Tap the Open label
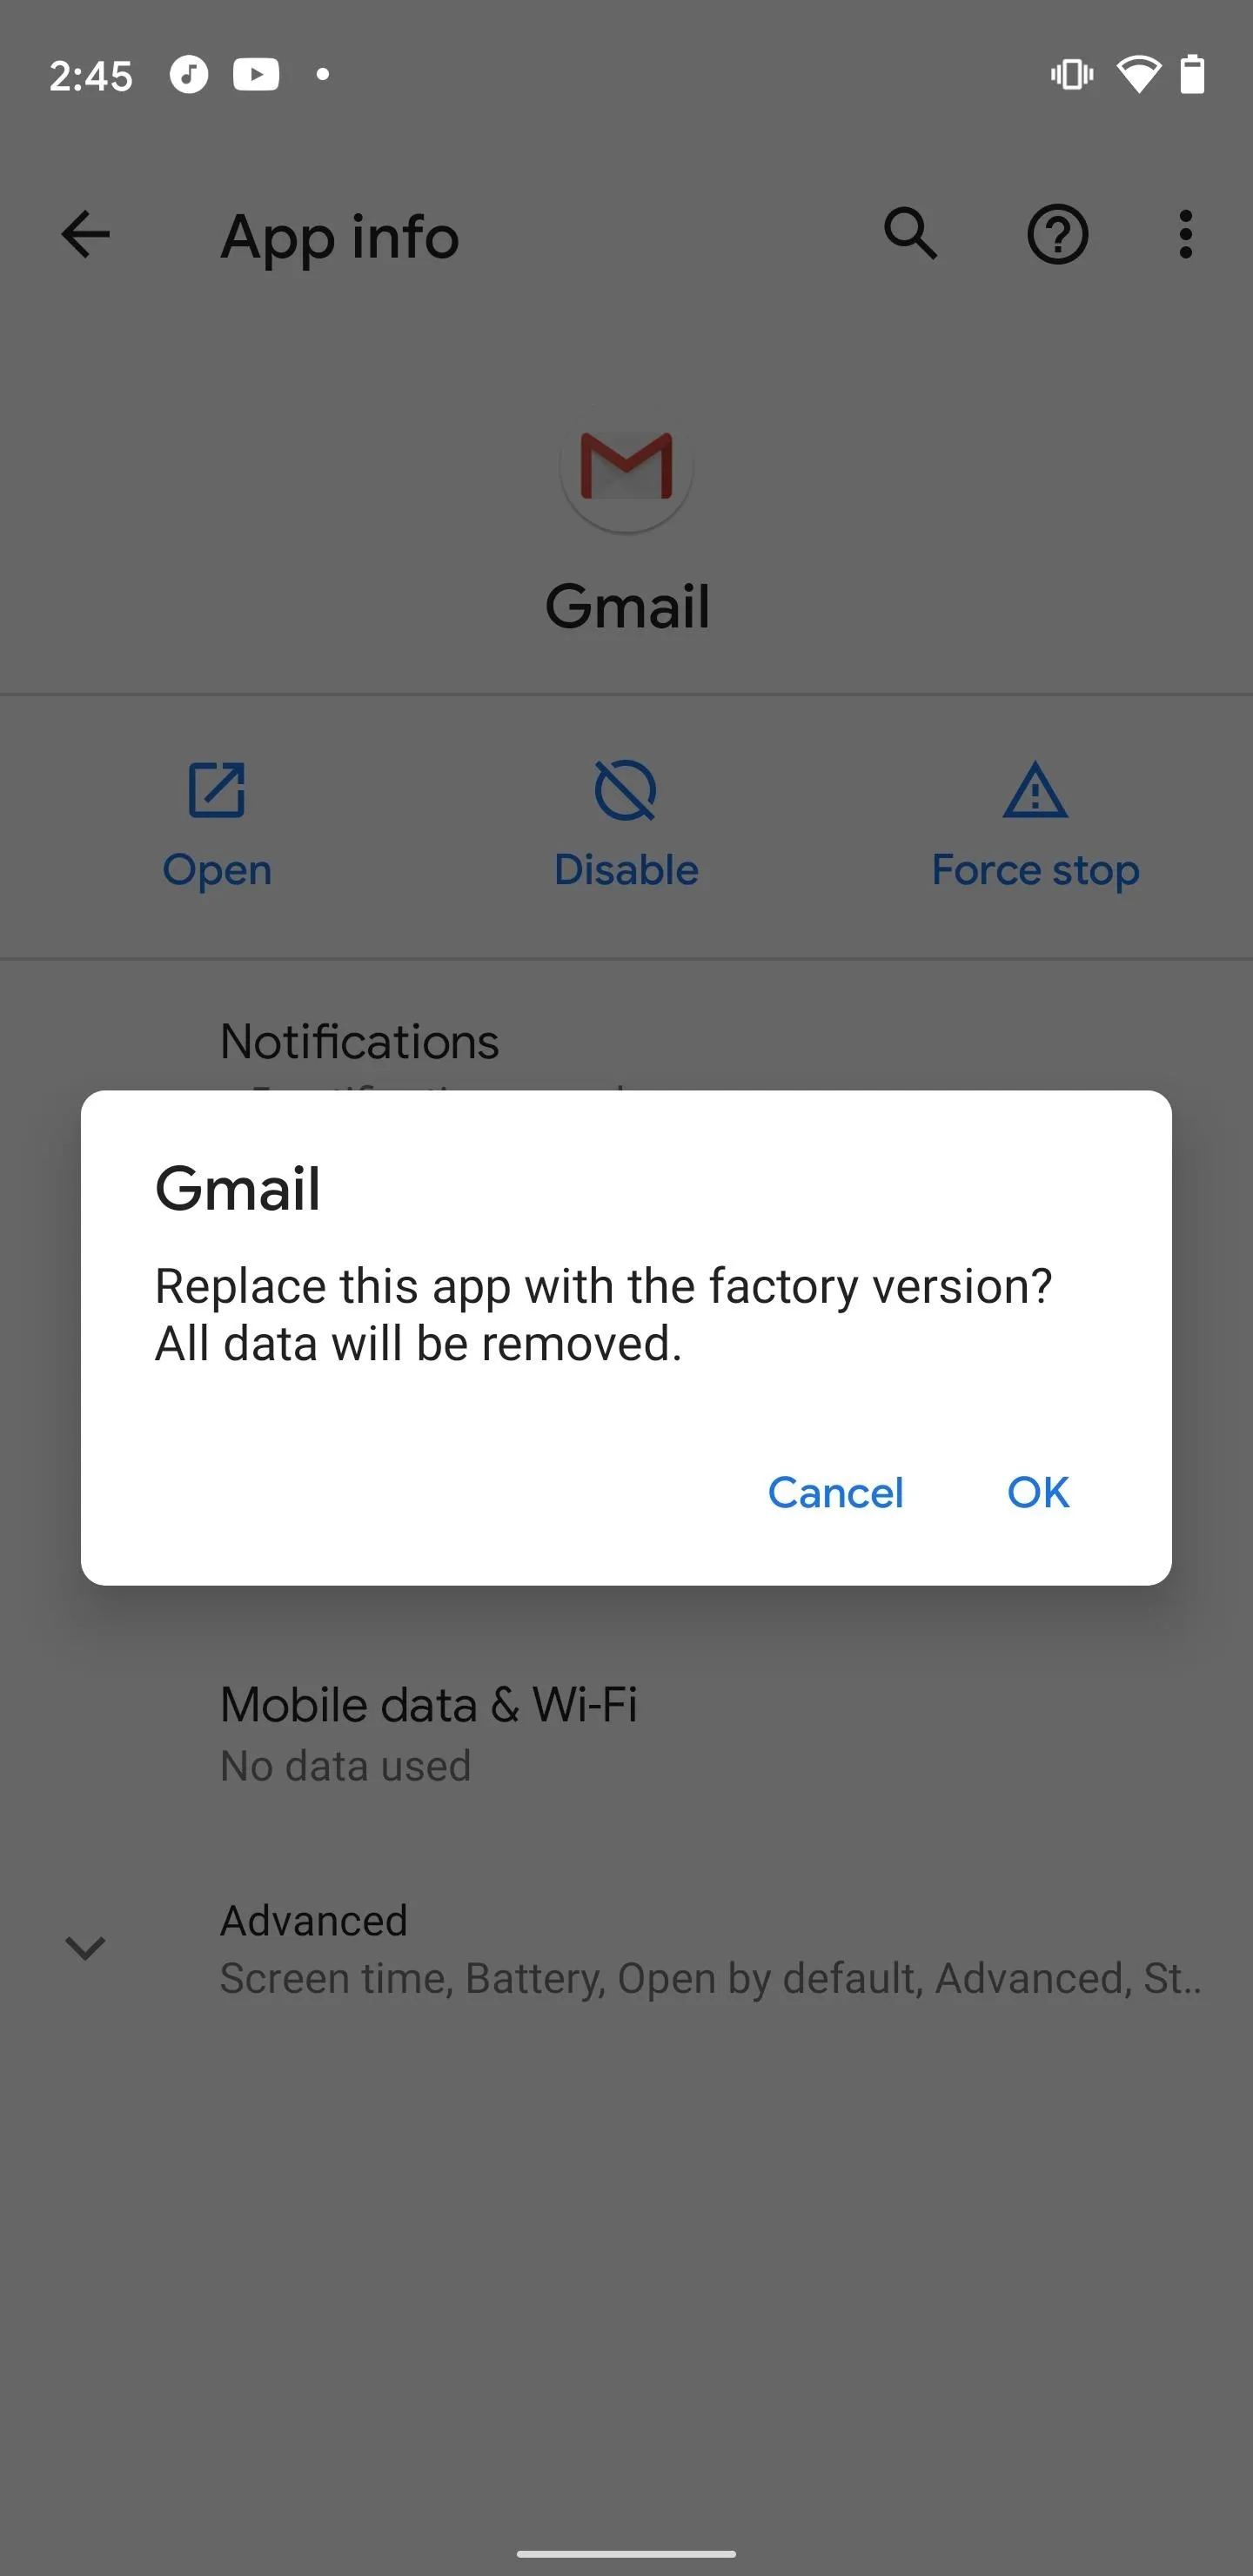Screen dimensions: 1253x2576 point(217,870)
